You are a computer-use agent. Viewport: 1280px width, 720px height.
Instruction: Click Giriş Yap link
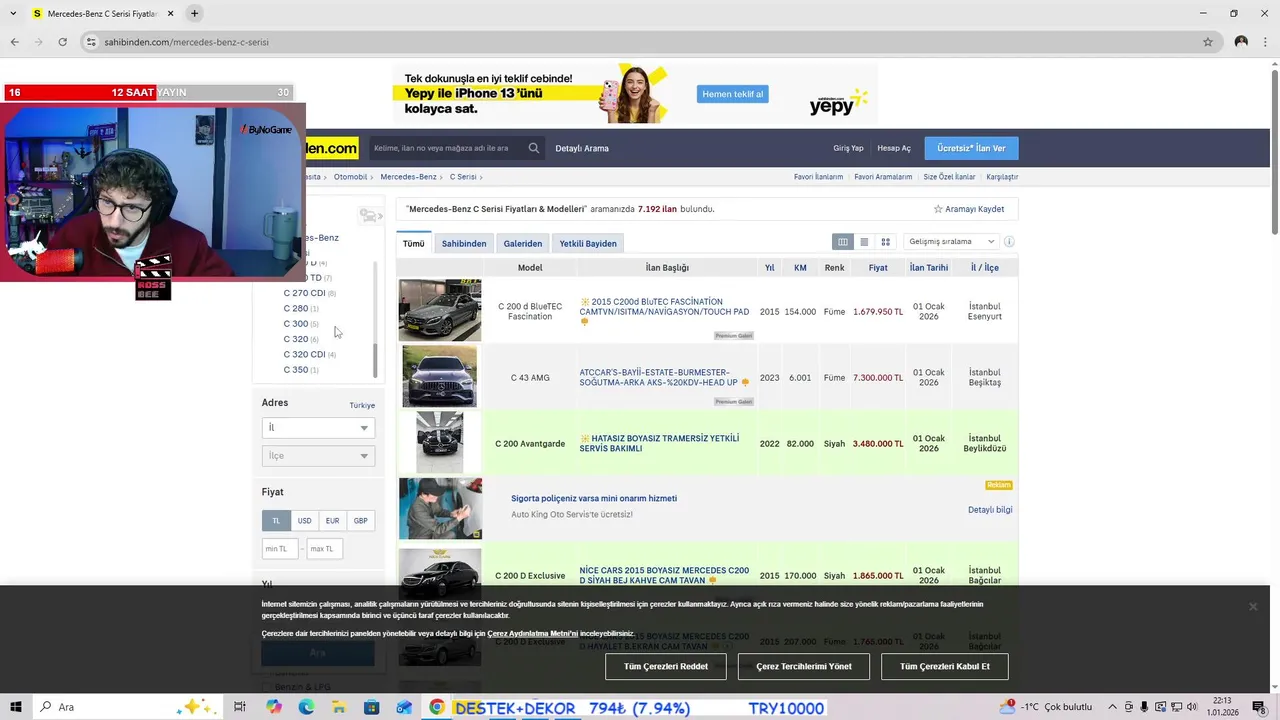[848, 148]
